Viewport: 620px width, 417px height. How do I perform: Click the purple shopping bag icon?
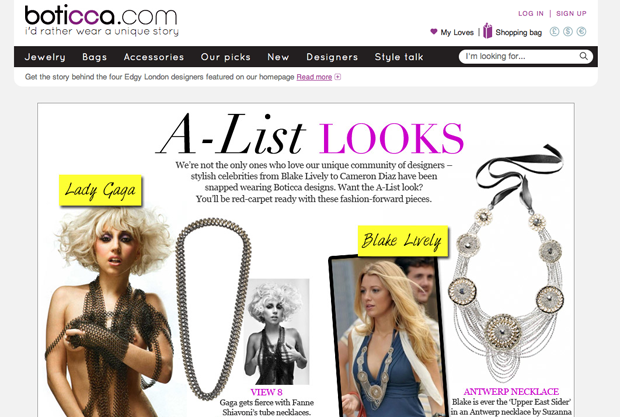pos(488,31)
